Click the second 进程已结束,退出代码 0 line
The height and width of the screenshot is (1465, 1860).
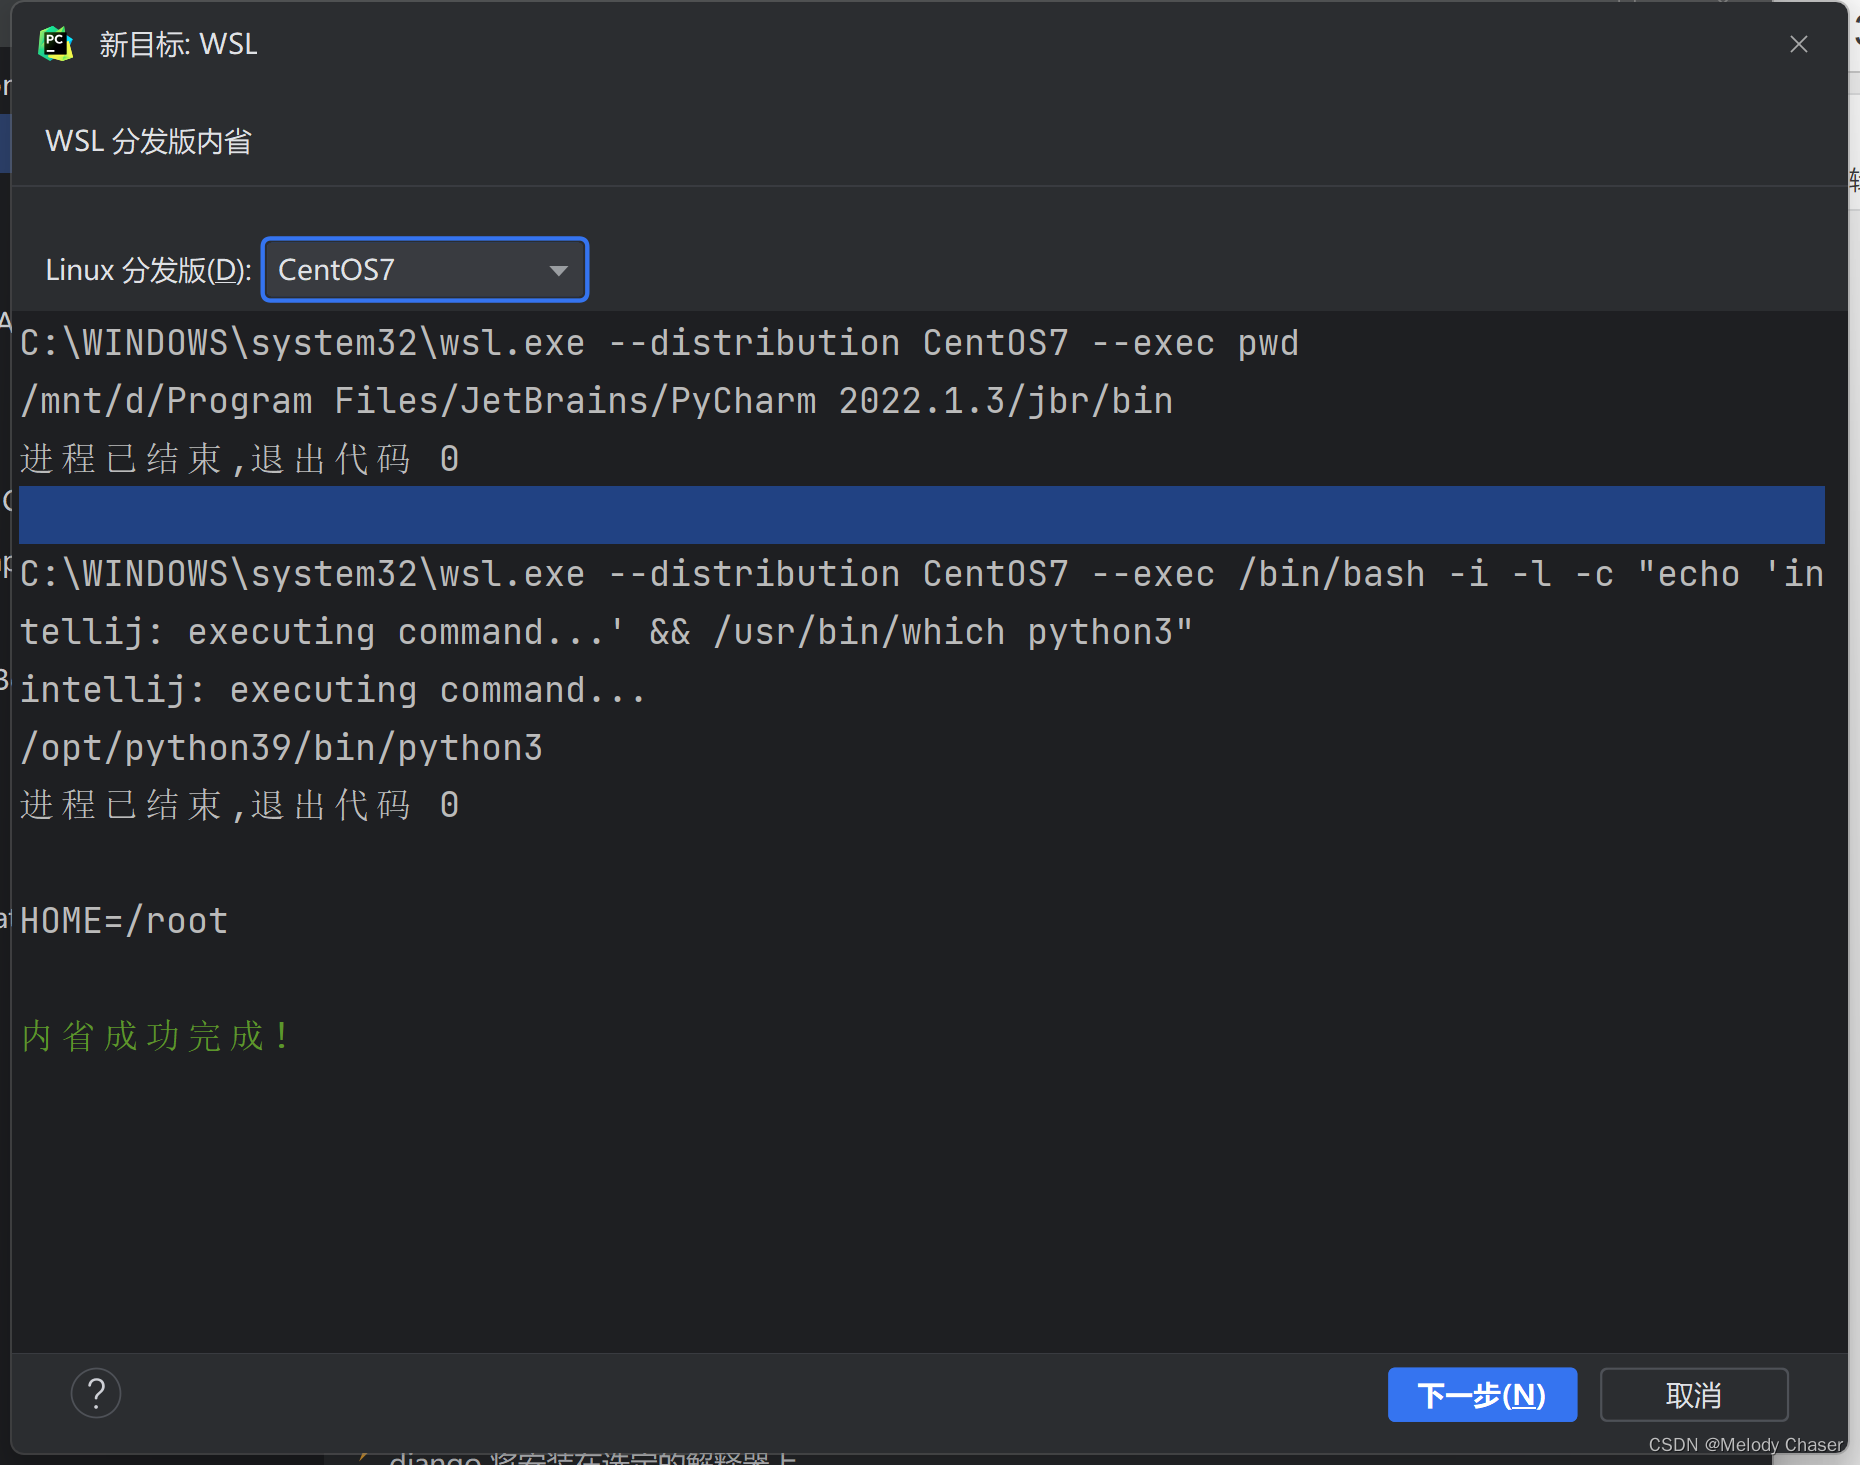[240, 805]
